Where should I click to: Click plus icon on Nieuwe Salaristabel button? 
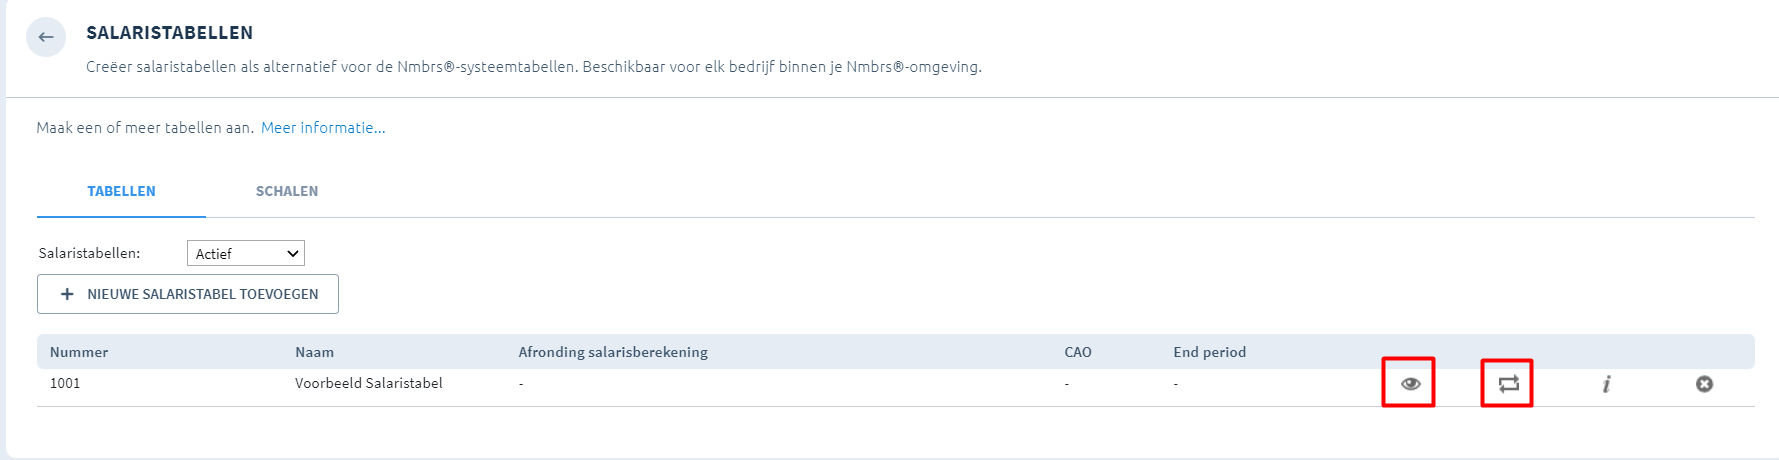[67, 294]
